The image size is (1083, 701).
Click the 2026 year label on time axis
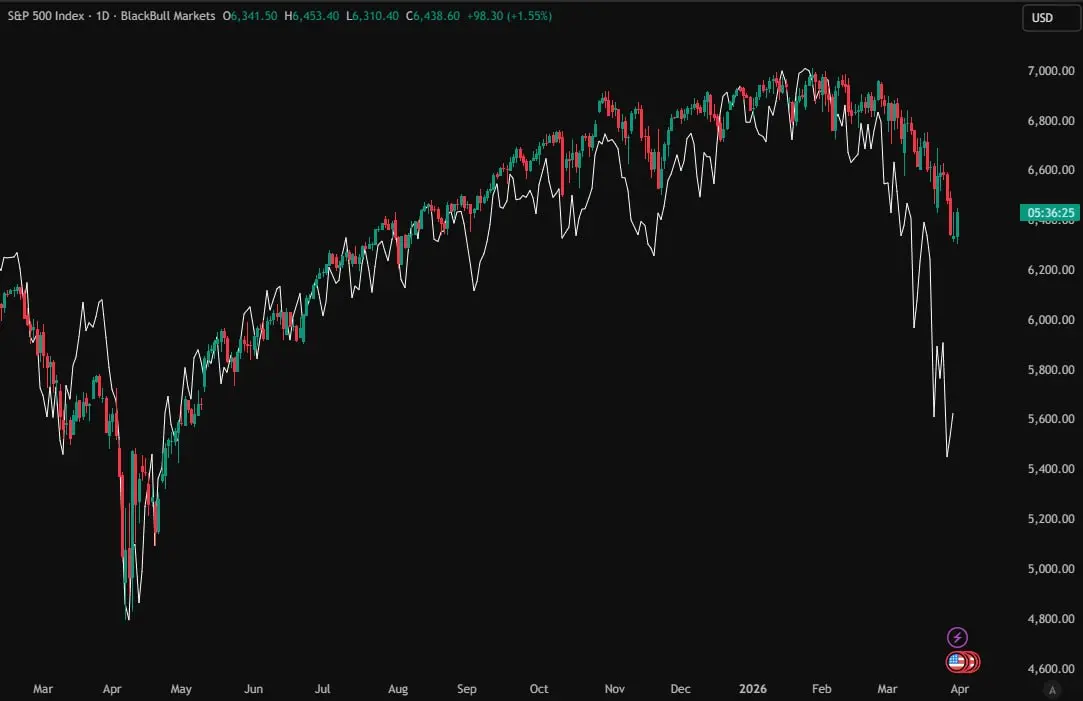tap(753, 689)
